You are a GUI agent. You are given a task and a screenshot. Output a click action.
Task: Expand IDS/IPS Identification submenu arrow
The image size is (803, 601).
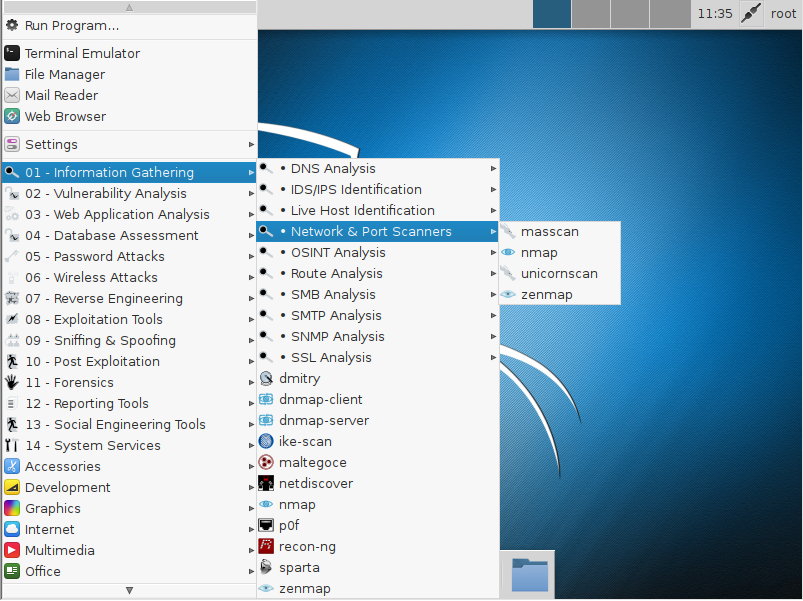click(493, 189)
